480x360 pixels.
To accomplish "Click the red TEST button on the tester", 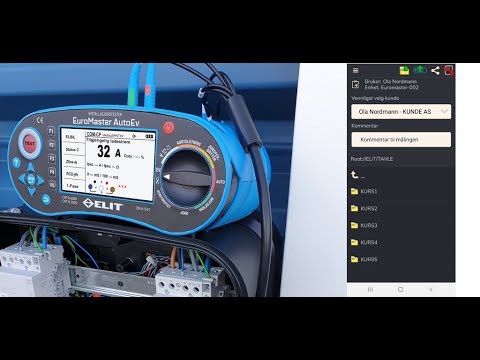I will point(30,144).
